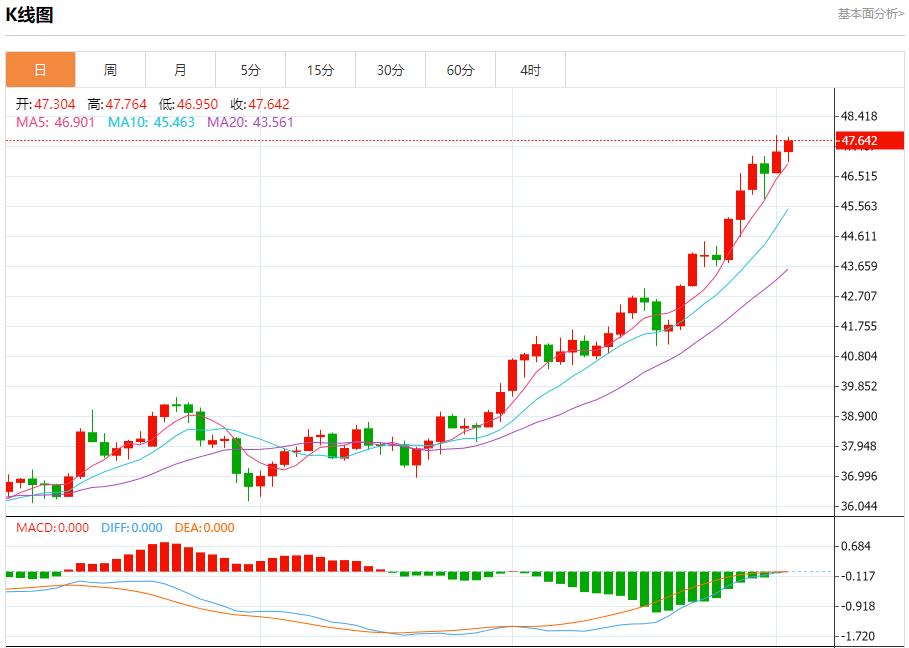Select the 日 (daily) timeframe tab
The height and width of the screenshot is (648, 909).
[40, 69]
